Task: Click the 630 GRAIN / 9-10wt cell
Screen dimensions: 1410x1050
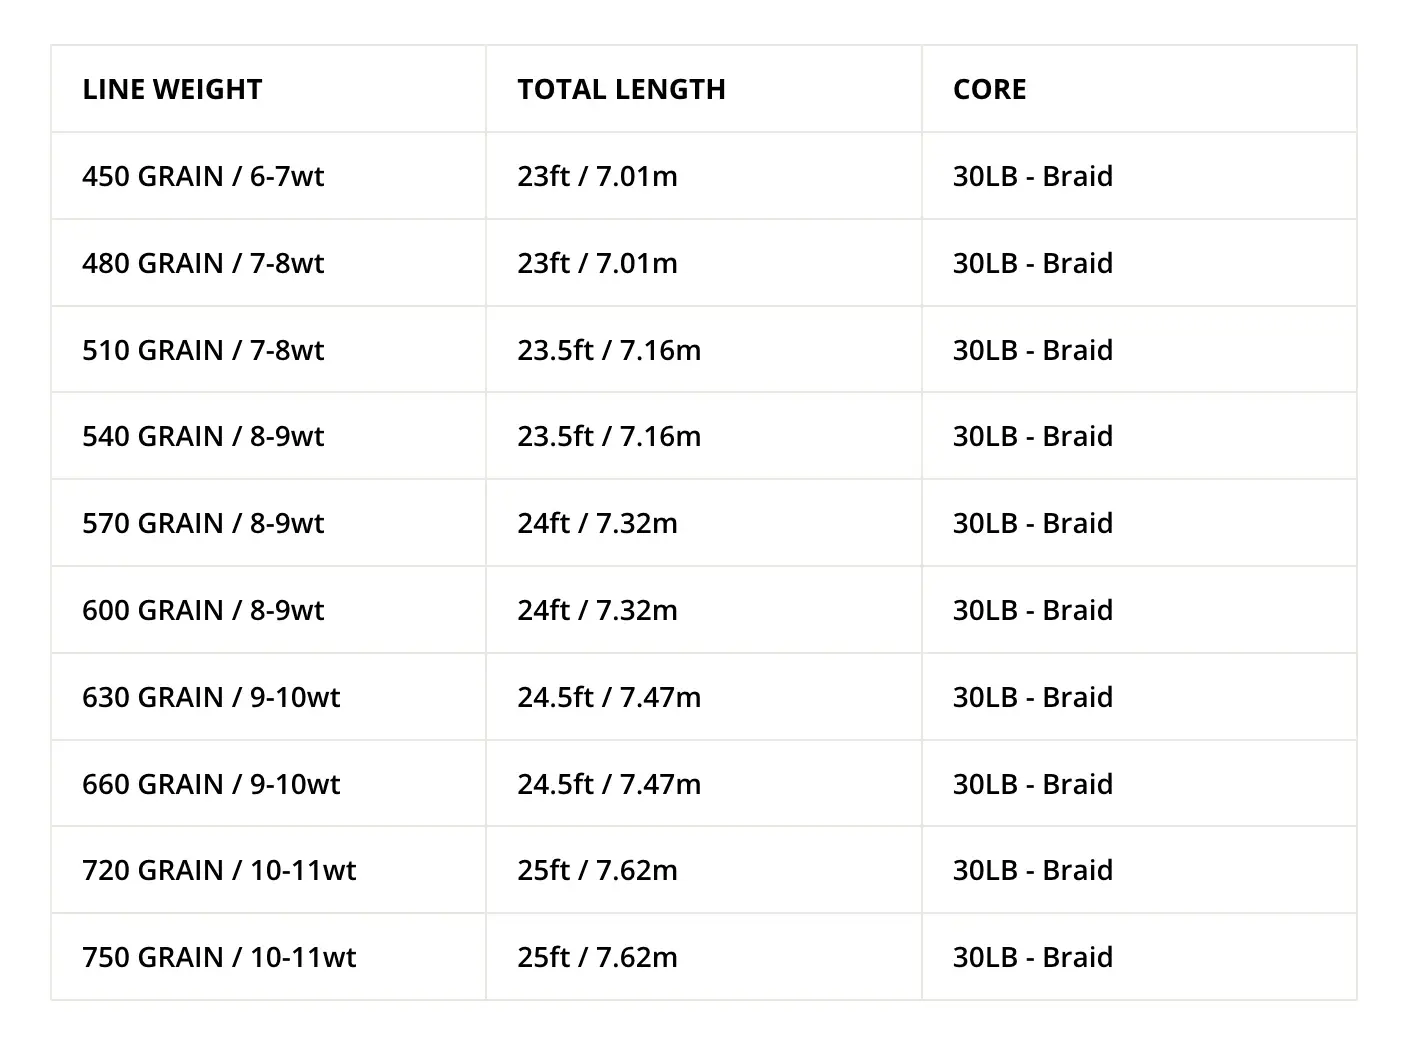Action: coord(211,697)
